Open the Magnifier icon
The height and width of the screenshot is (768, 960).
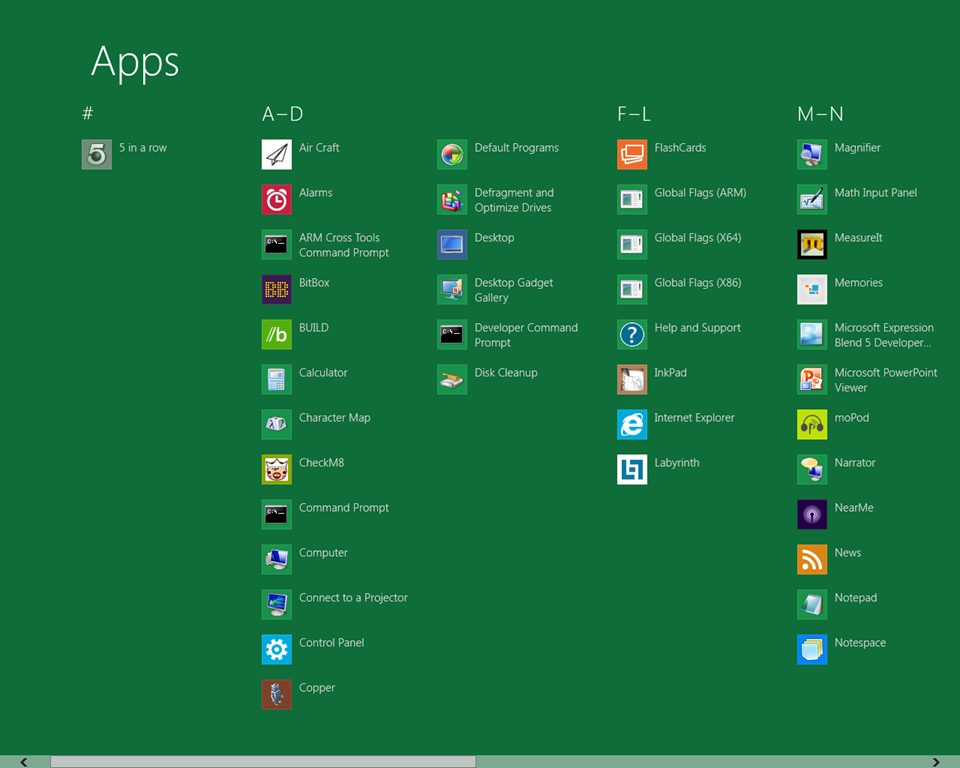pos(812,154)
